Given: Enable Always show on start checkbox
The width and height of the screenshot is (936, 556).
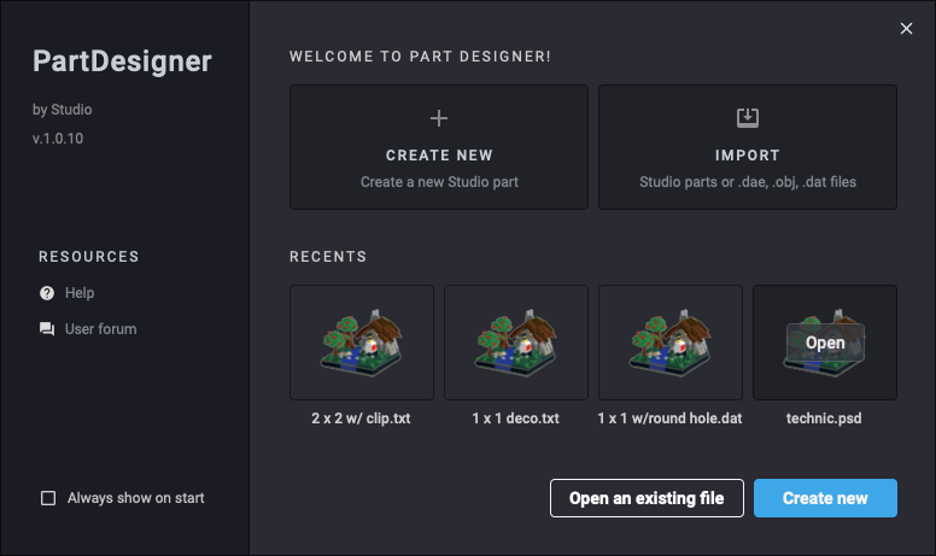Looking at the screenshot, I should point(48,498).
